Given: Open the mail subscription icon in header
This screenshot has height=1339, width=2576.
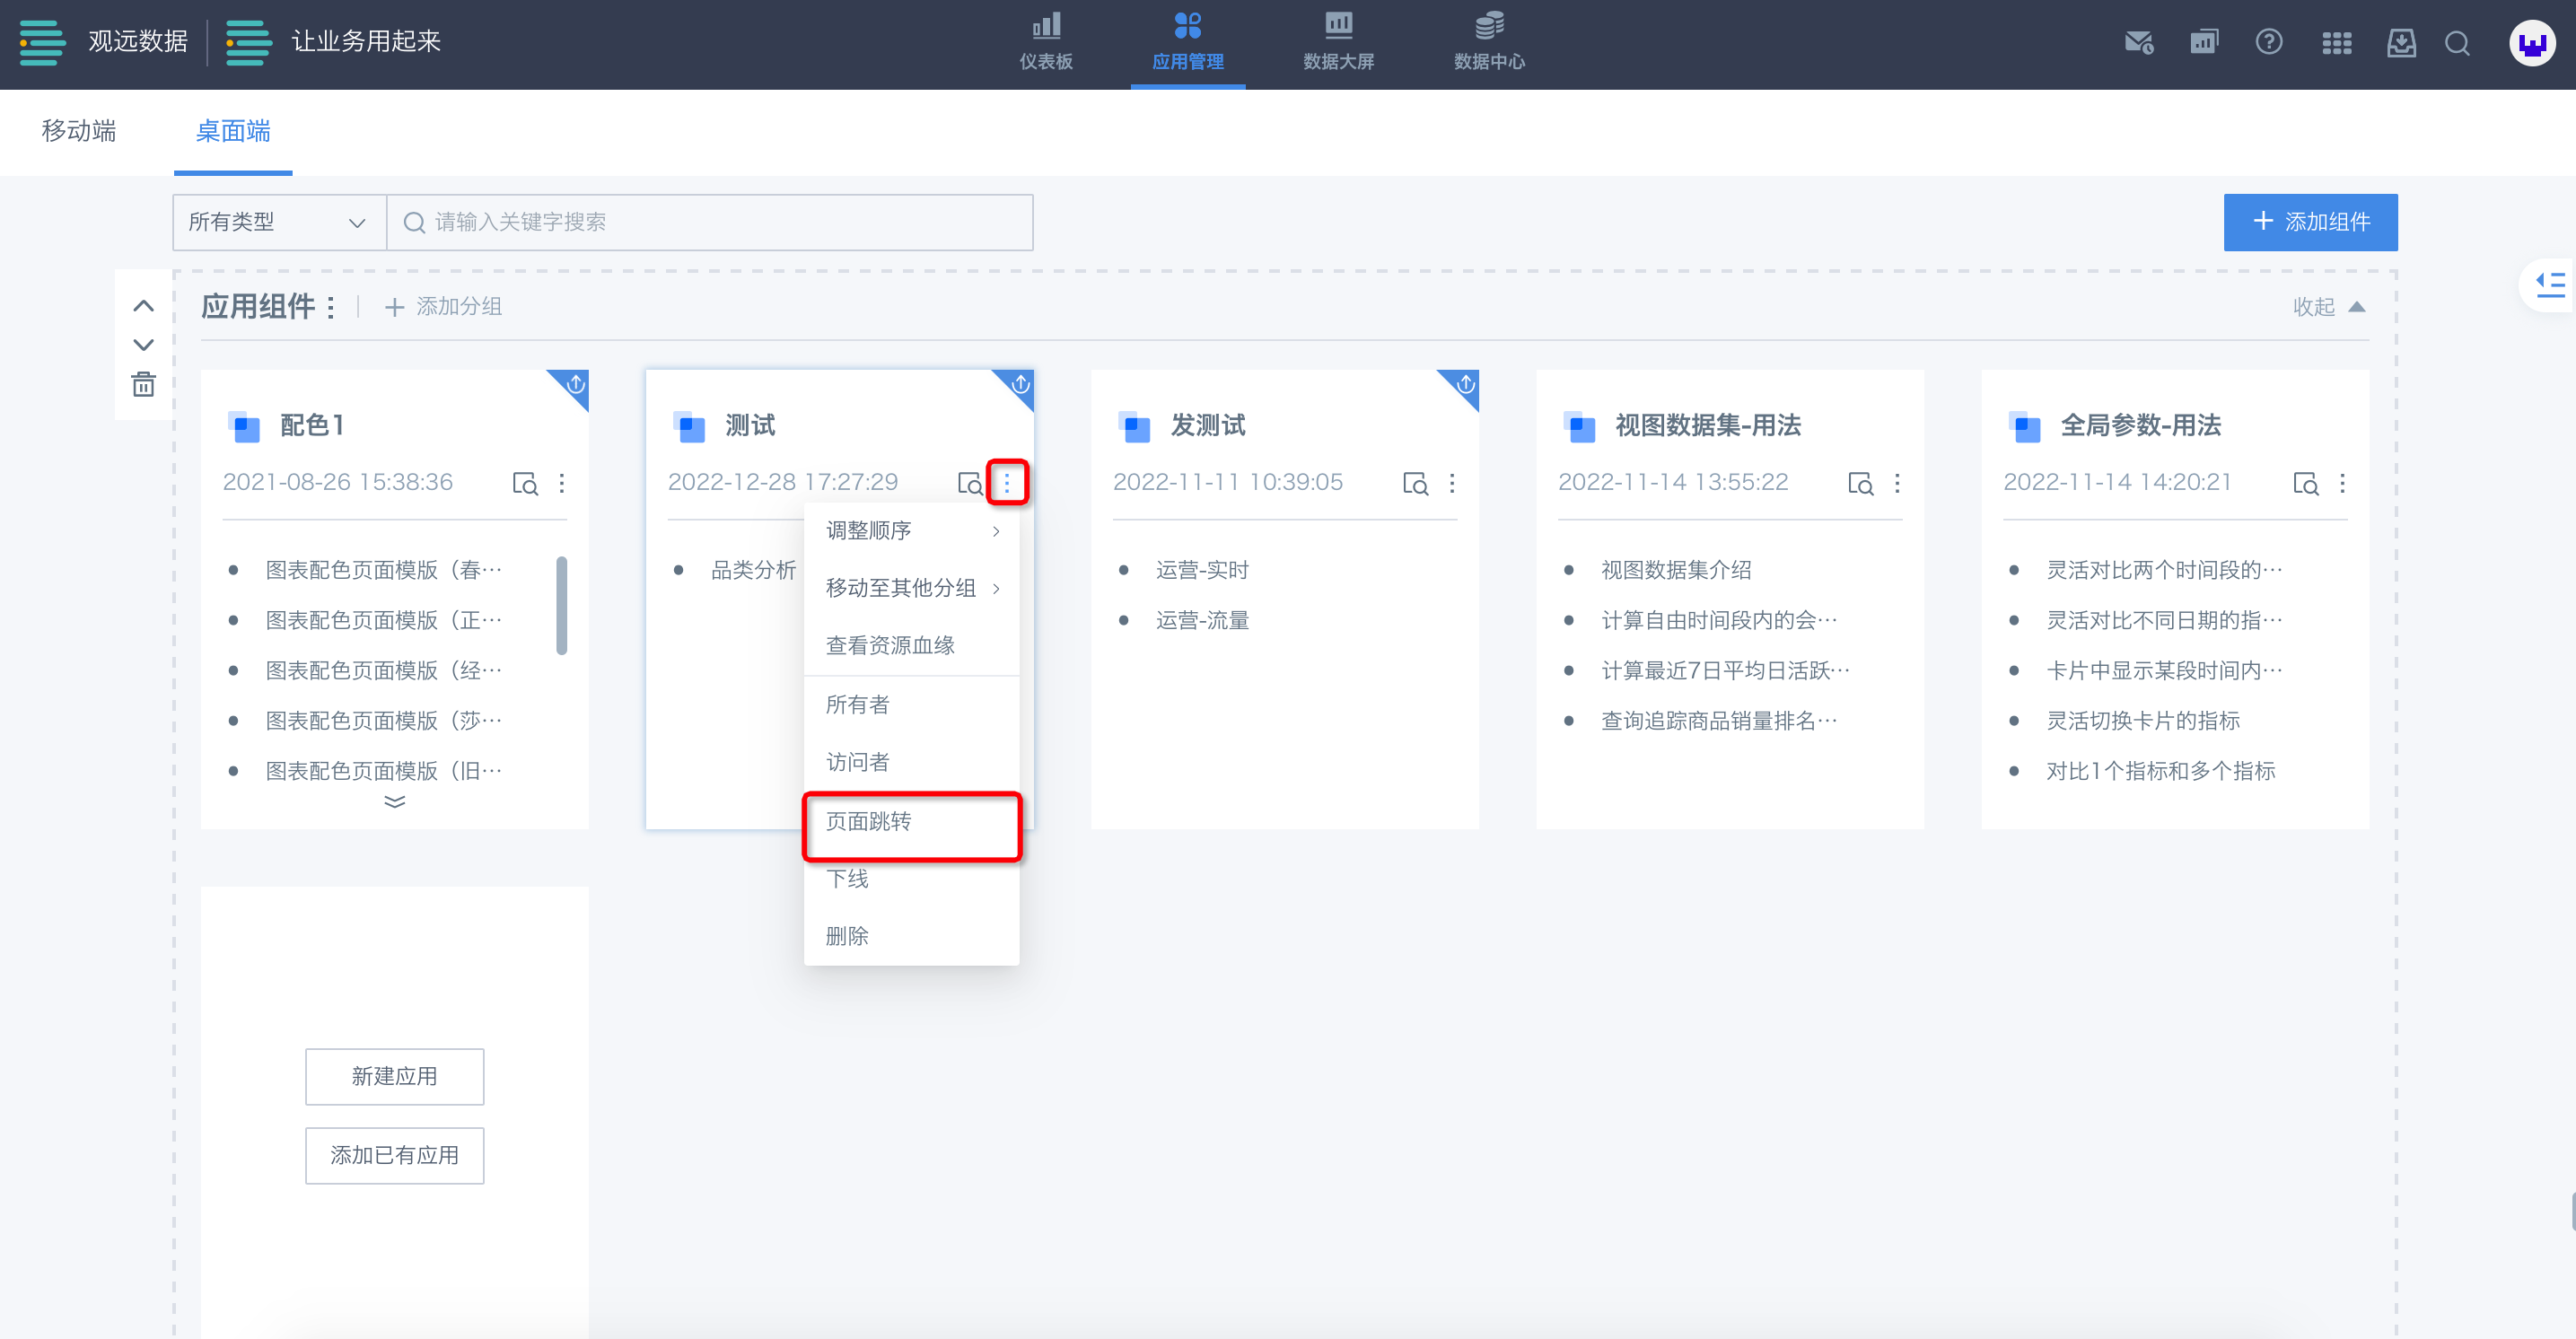Looking at the screenshot, I should point(2138,43).
